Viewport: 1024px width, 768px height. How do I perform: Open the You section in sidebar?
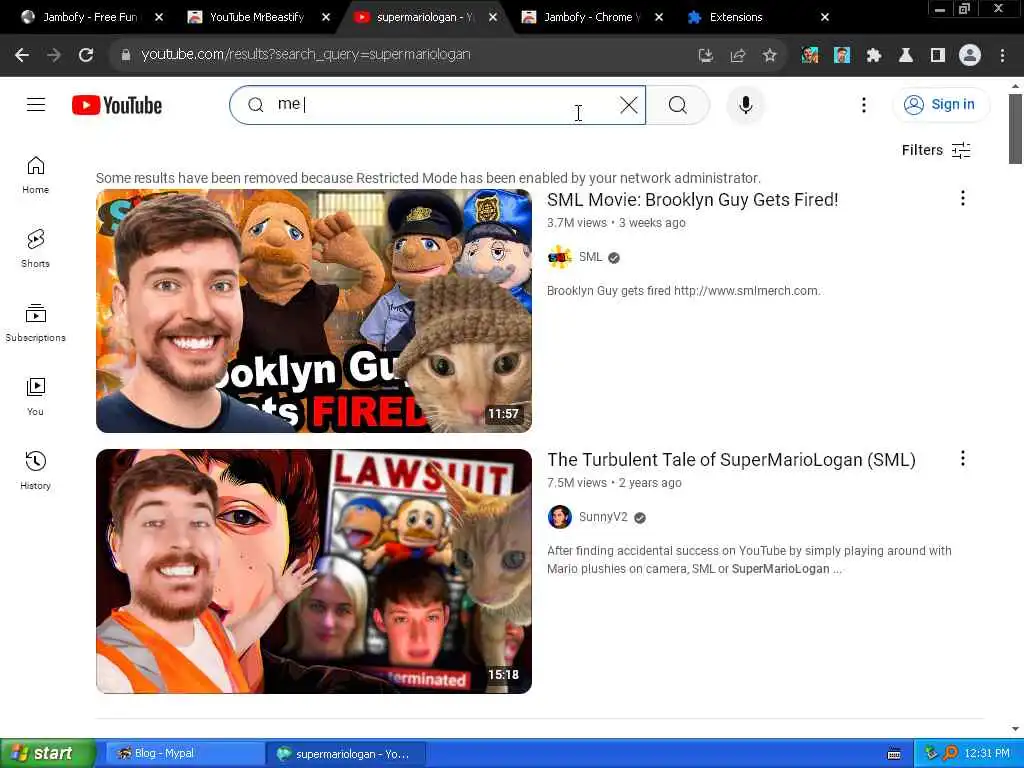point(35,396)
